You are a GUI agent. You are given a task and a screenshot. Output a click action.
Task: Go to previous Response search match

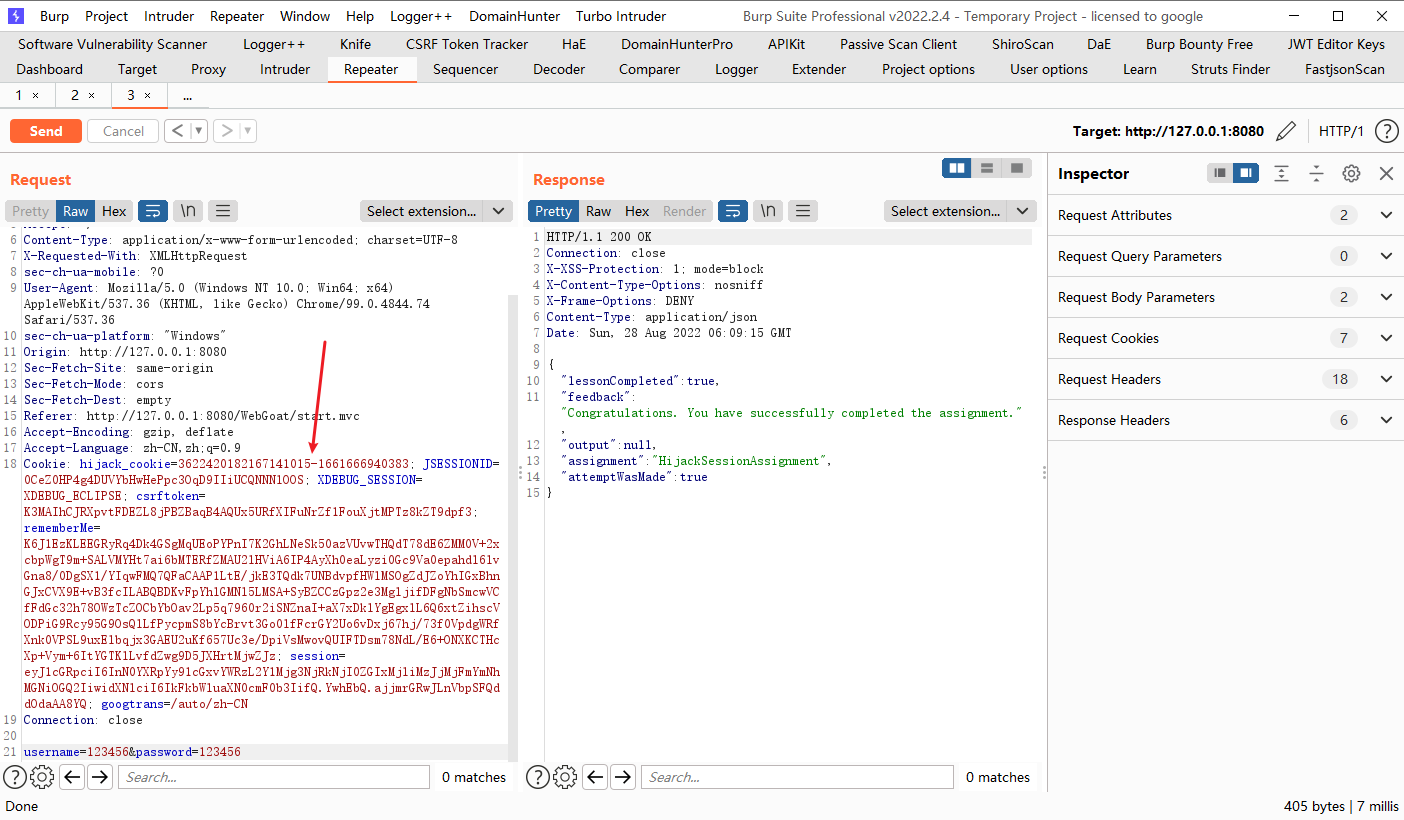(595, 777)
